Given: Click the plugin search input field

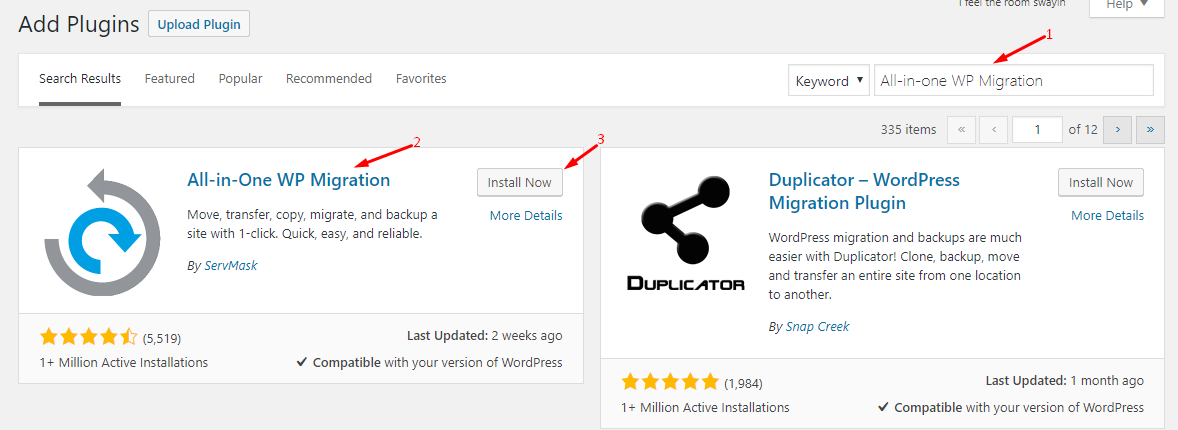Looking at the screenshot, I should (1013, 80).
